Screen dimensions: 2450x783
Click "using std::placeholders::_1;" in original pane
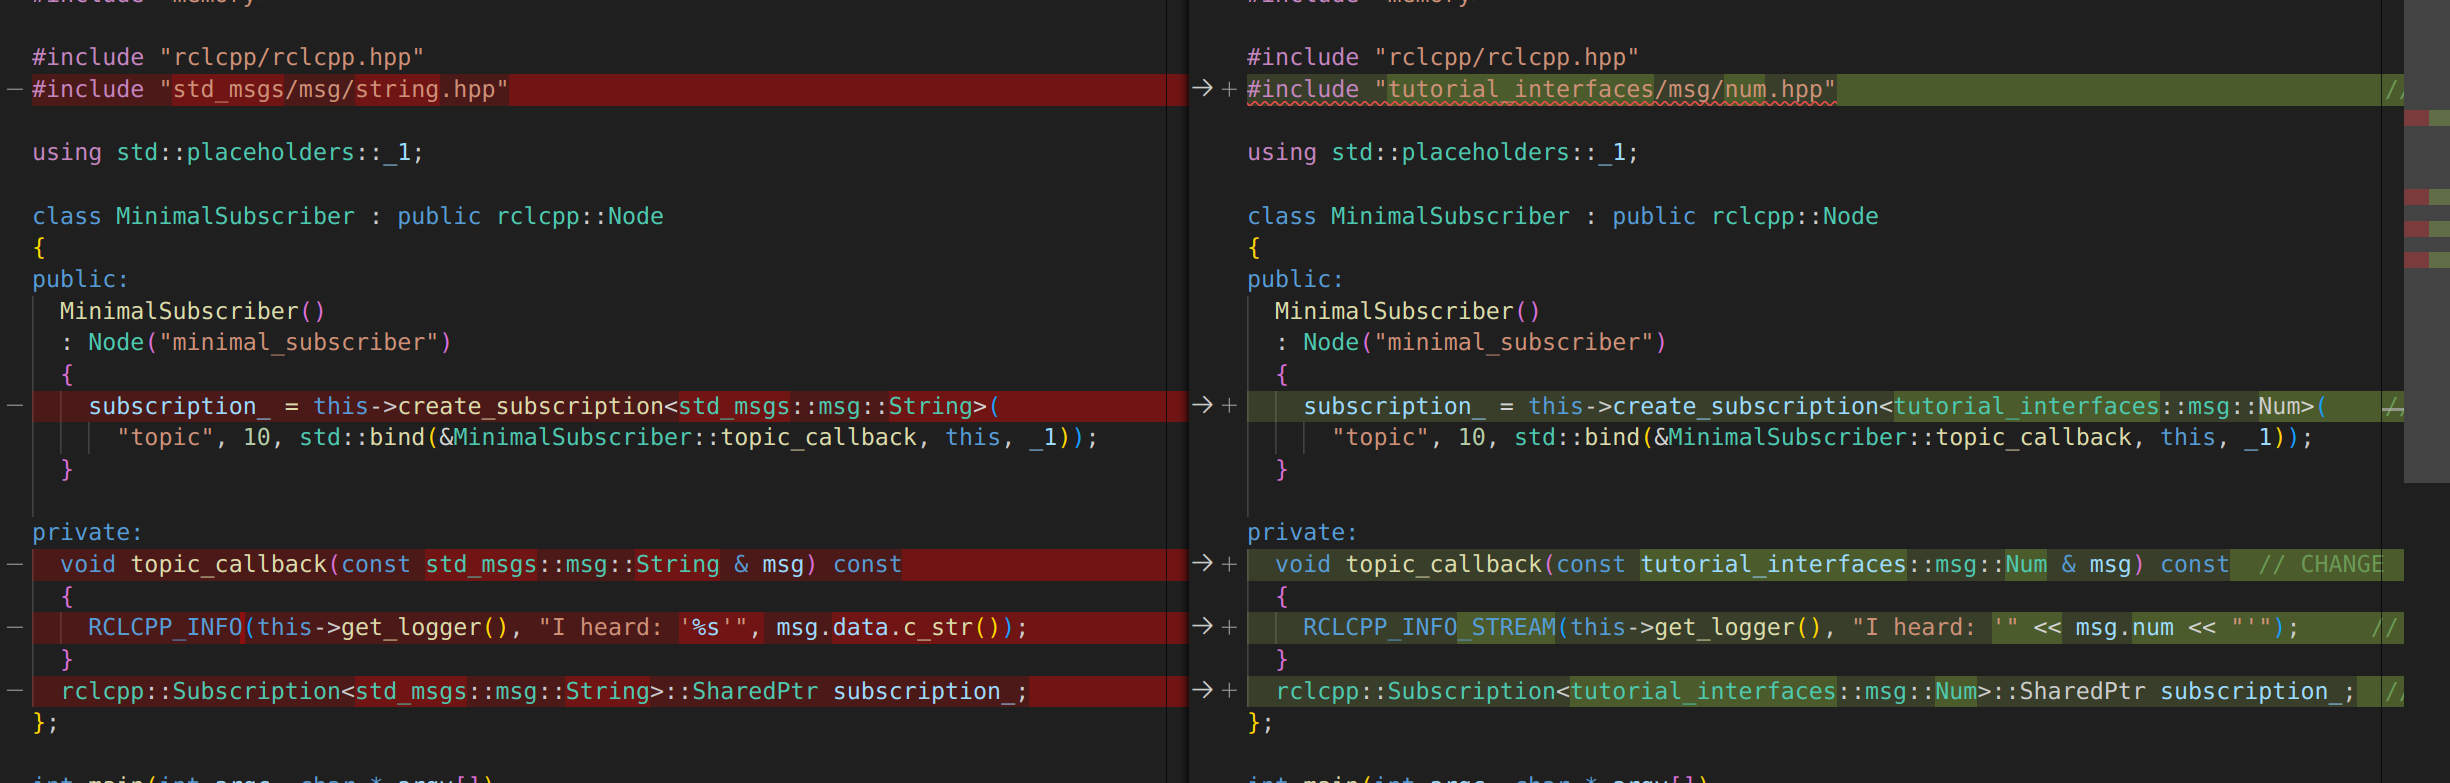pos(228,153)
